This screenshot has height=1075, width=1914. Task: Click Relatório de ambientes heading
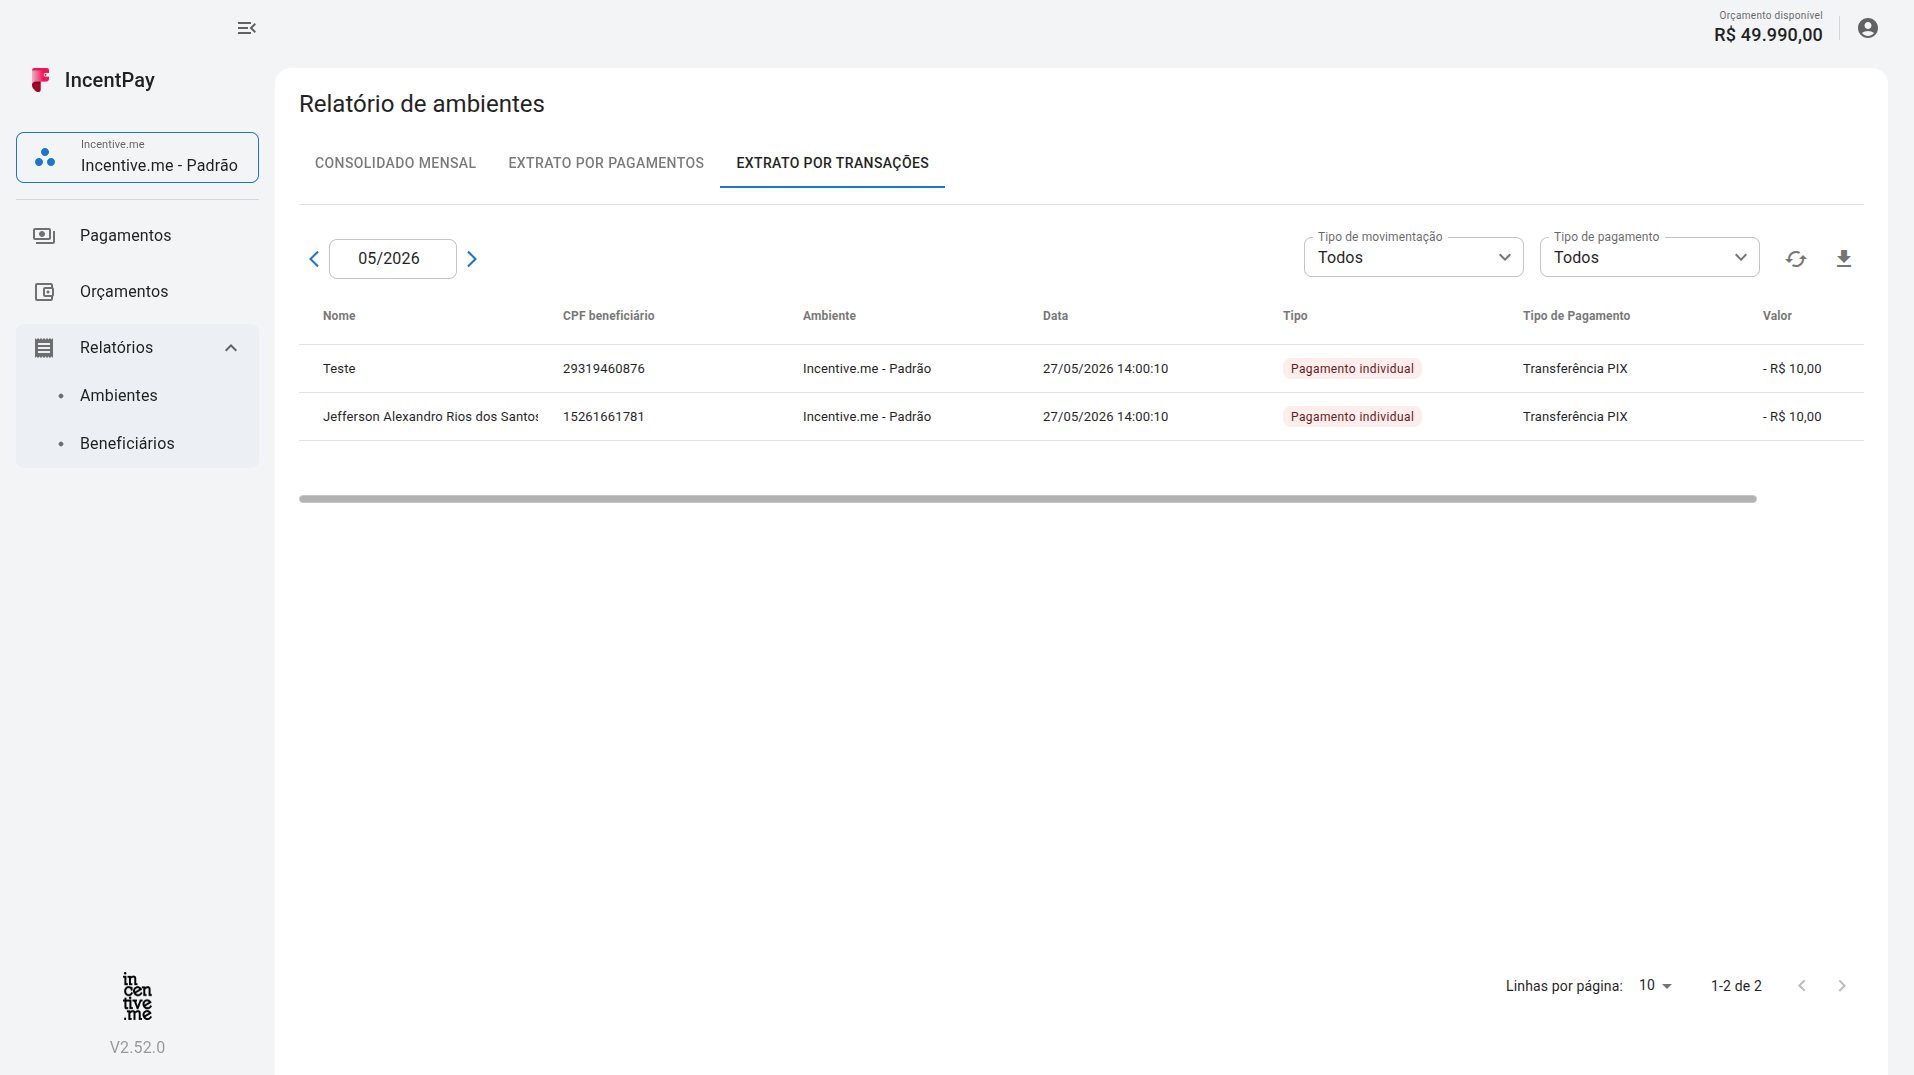[x=421, y=104]
